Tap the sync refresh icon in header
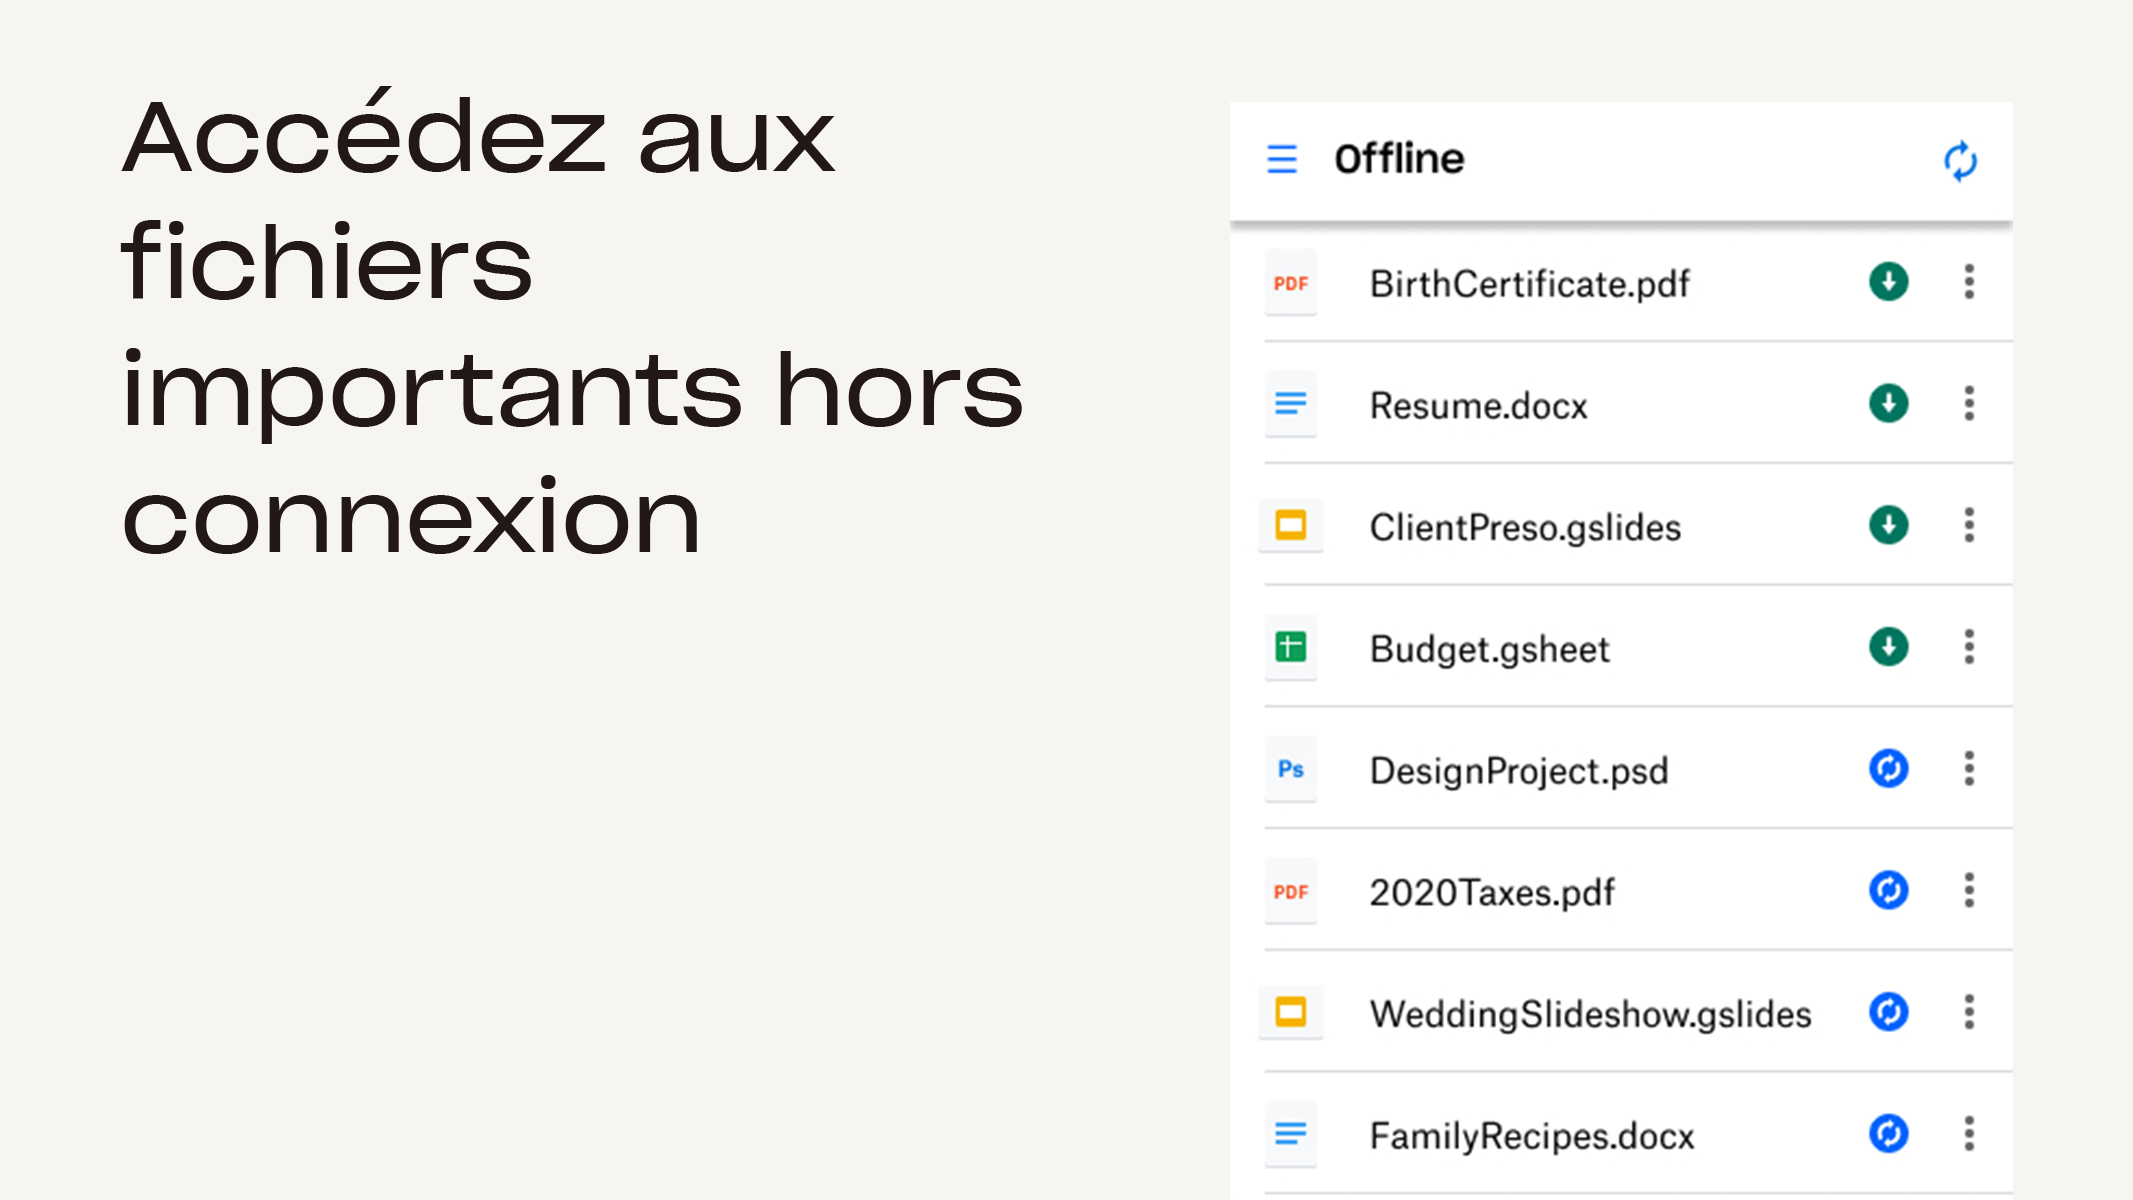Viewport: 2133px width, 1200px height. [x=1960, y=161]
